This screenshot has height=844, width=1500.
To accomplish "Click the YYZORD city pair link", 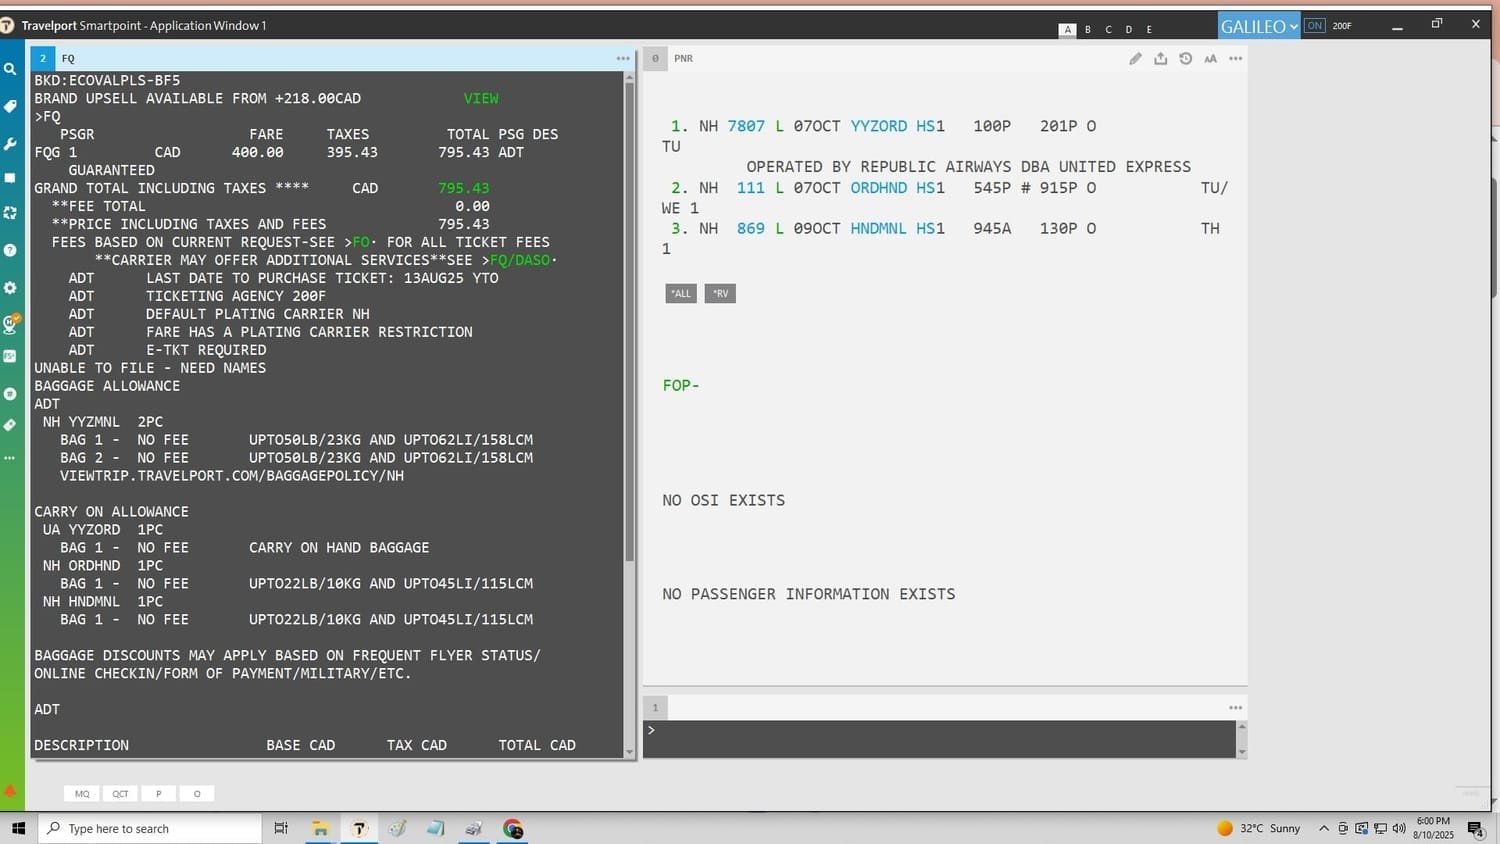I will coord(879,126).
